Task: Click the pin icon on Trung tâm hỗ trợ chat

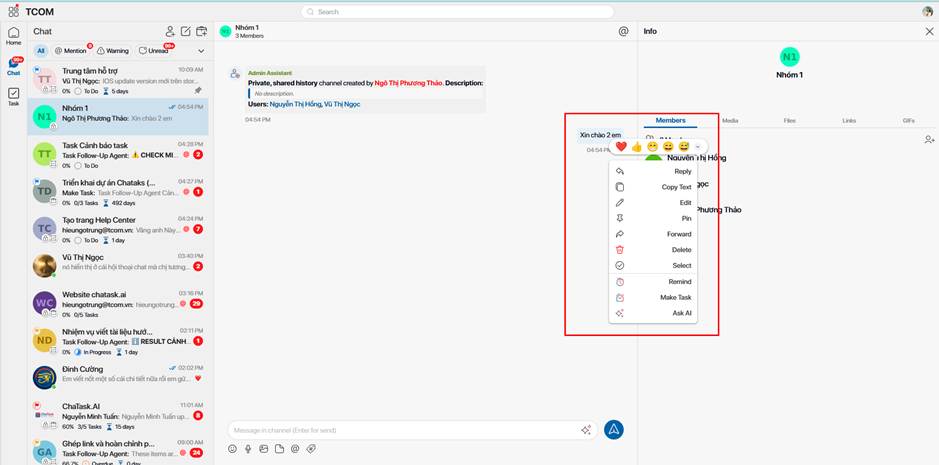Action: (x=198, y=90)
